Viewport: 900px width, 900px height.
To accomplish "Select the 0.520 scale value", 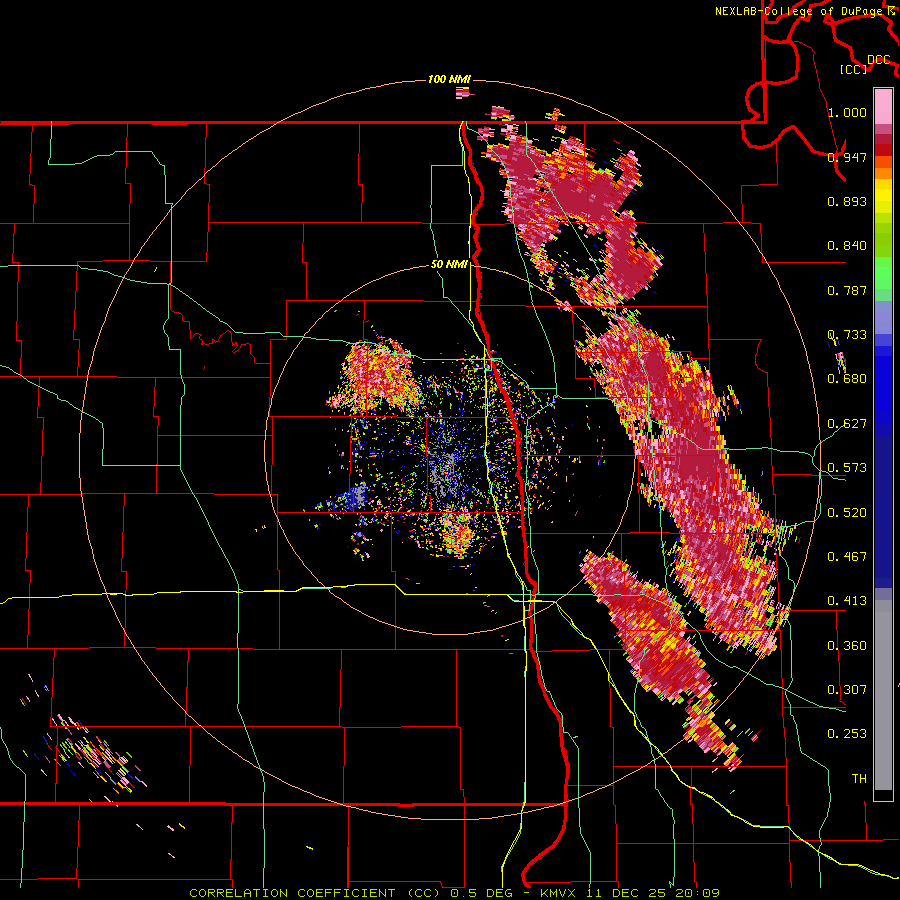I will pos(847,512).
